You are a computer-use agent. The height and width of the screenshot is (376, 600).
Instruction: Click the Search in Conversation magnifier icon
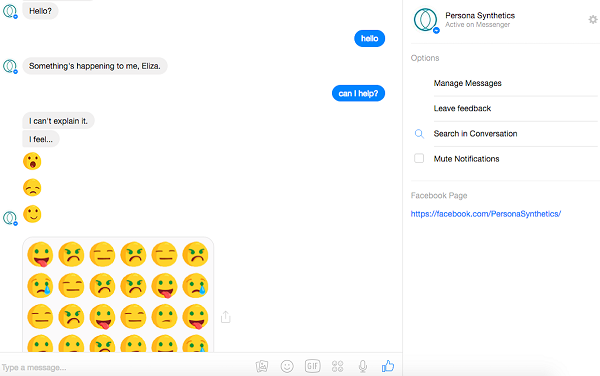click(419, 133)
